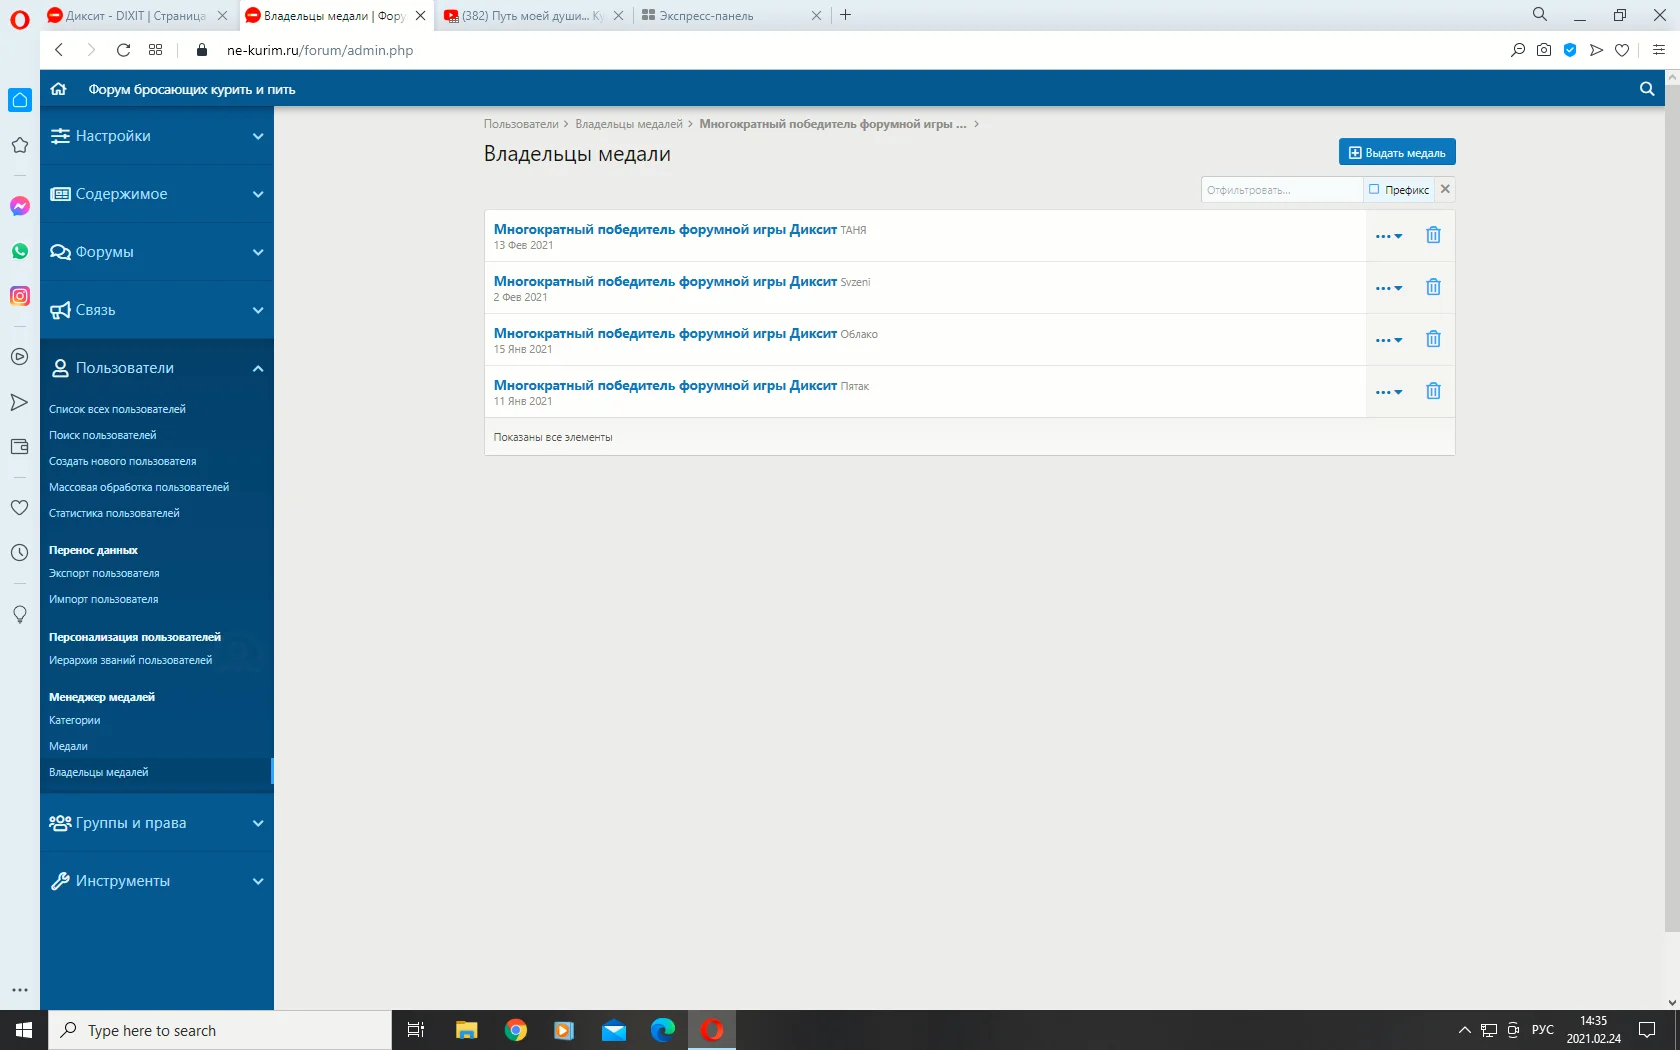Open ТАНЯ's medal award entry
This screenshot has width=1680, height=1050.
pyautogui.click(x=665, y=230)
